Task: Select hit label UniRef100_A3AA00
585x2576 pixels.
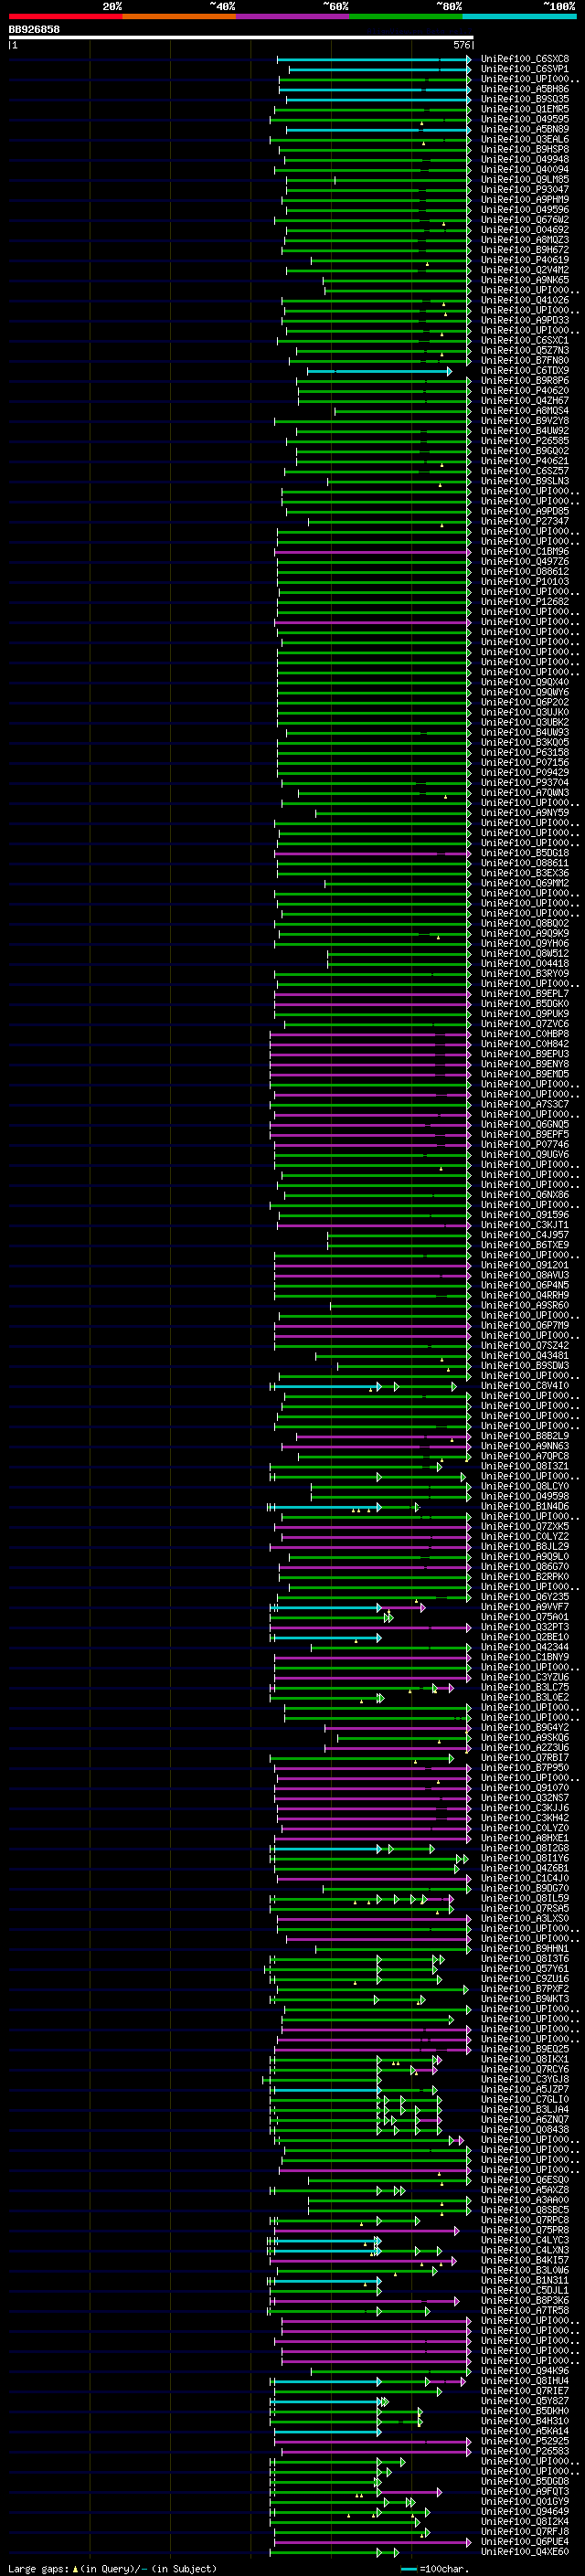Action: coord(525,2200)
